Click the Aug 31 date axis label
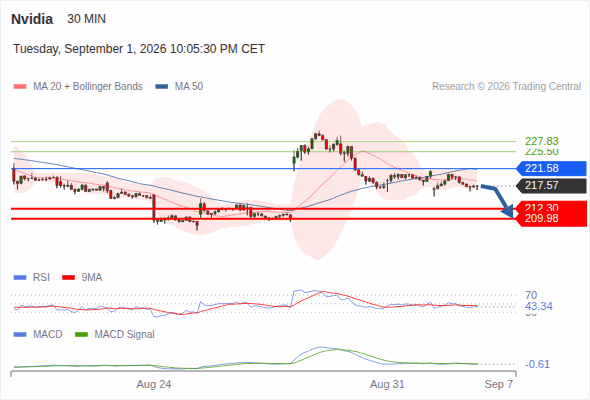590x400 pixels. click(x=387, y=384)
